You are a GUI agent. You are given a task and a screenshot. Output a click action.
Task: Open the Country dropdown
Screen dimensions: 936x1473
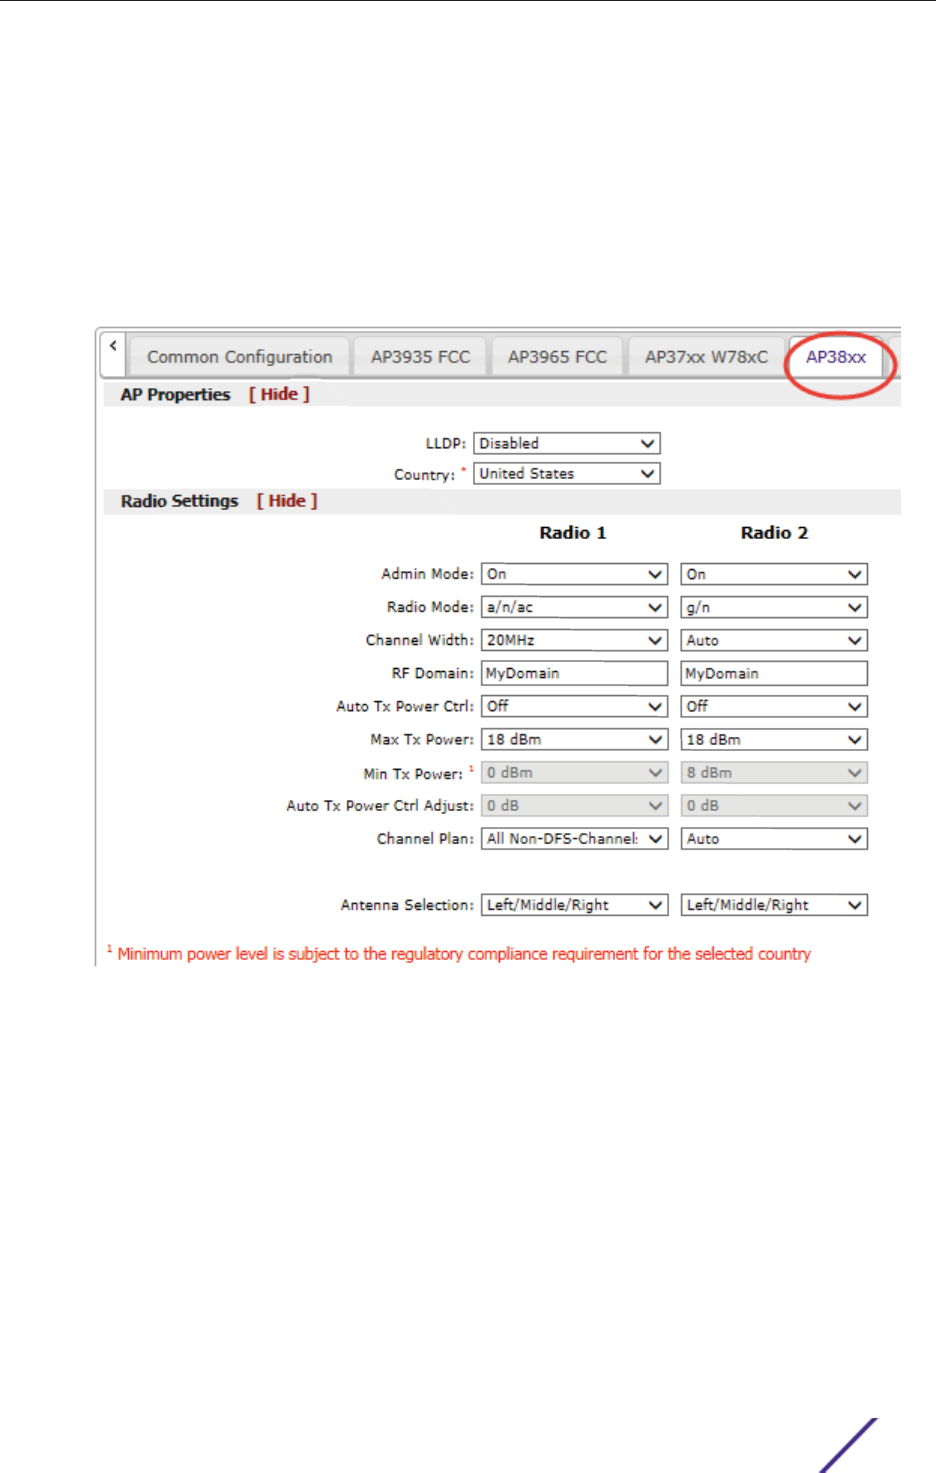coord(567,474)
